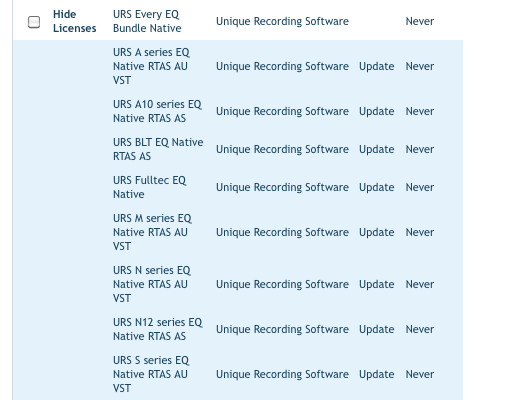Click Update for URS M series EQ
Screen dimensions: 525x400
click(x=376, y=232)
